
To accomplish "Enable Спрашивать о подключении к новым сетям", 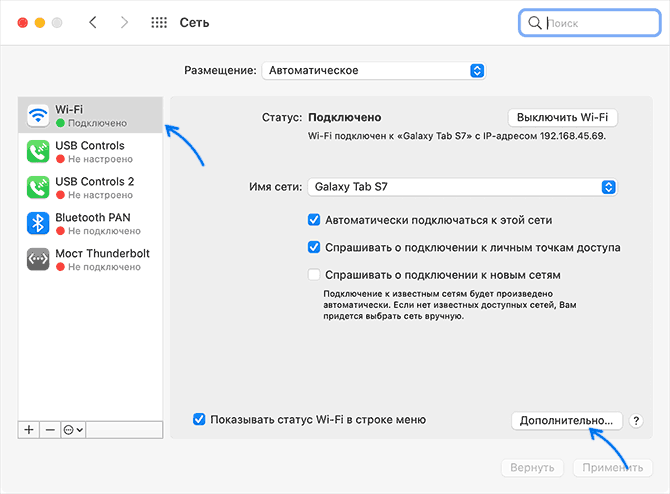I will 314,275.
